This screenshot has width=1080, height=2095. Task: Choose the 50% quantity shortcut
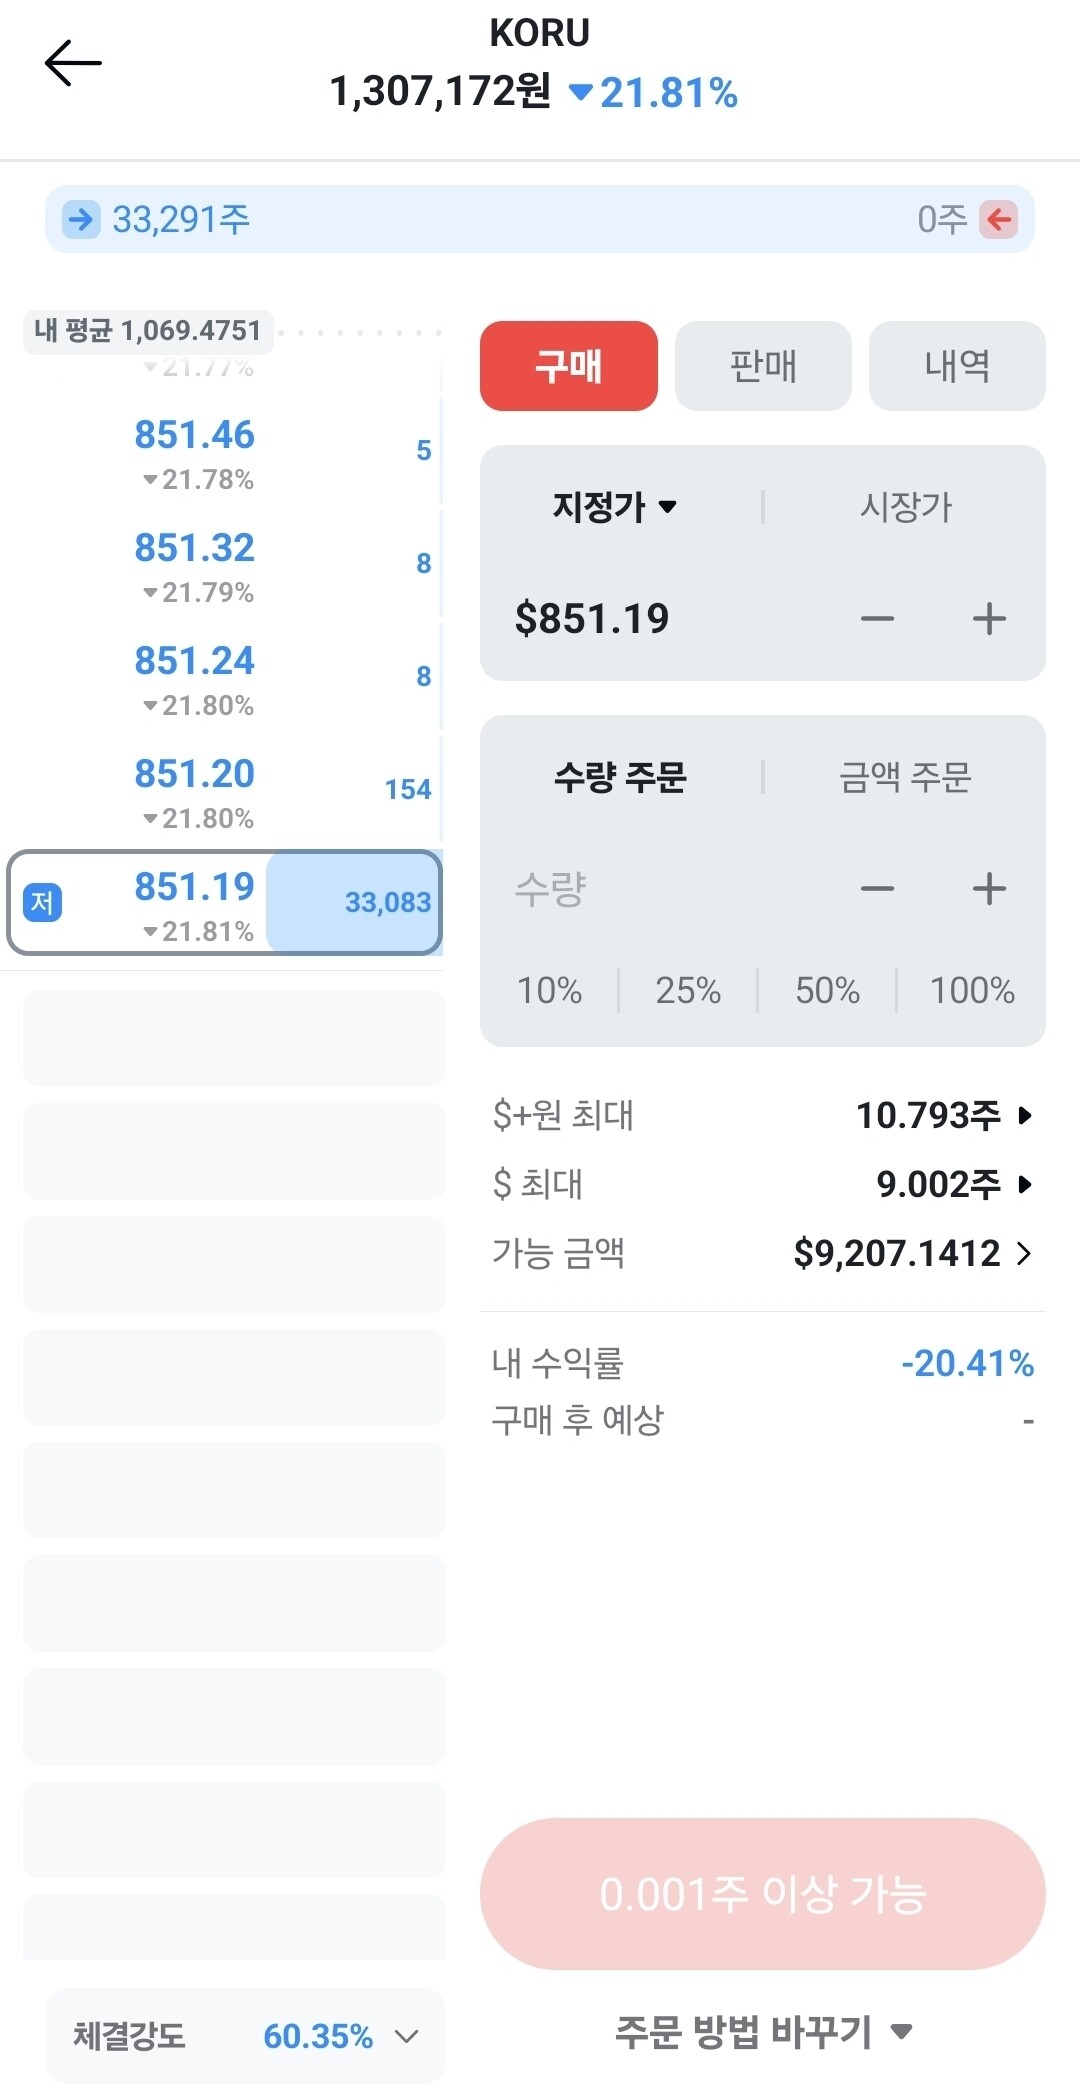click(827, 990)
